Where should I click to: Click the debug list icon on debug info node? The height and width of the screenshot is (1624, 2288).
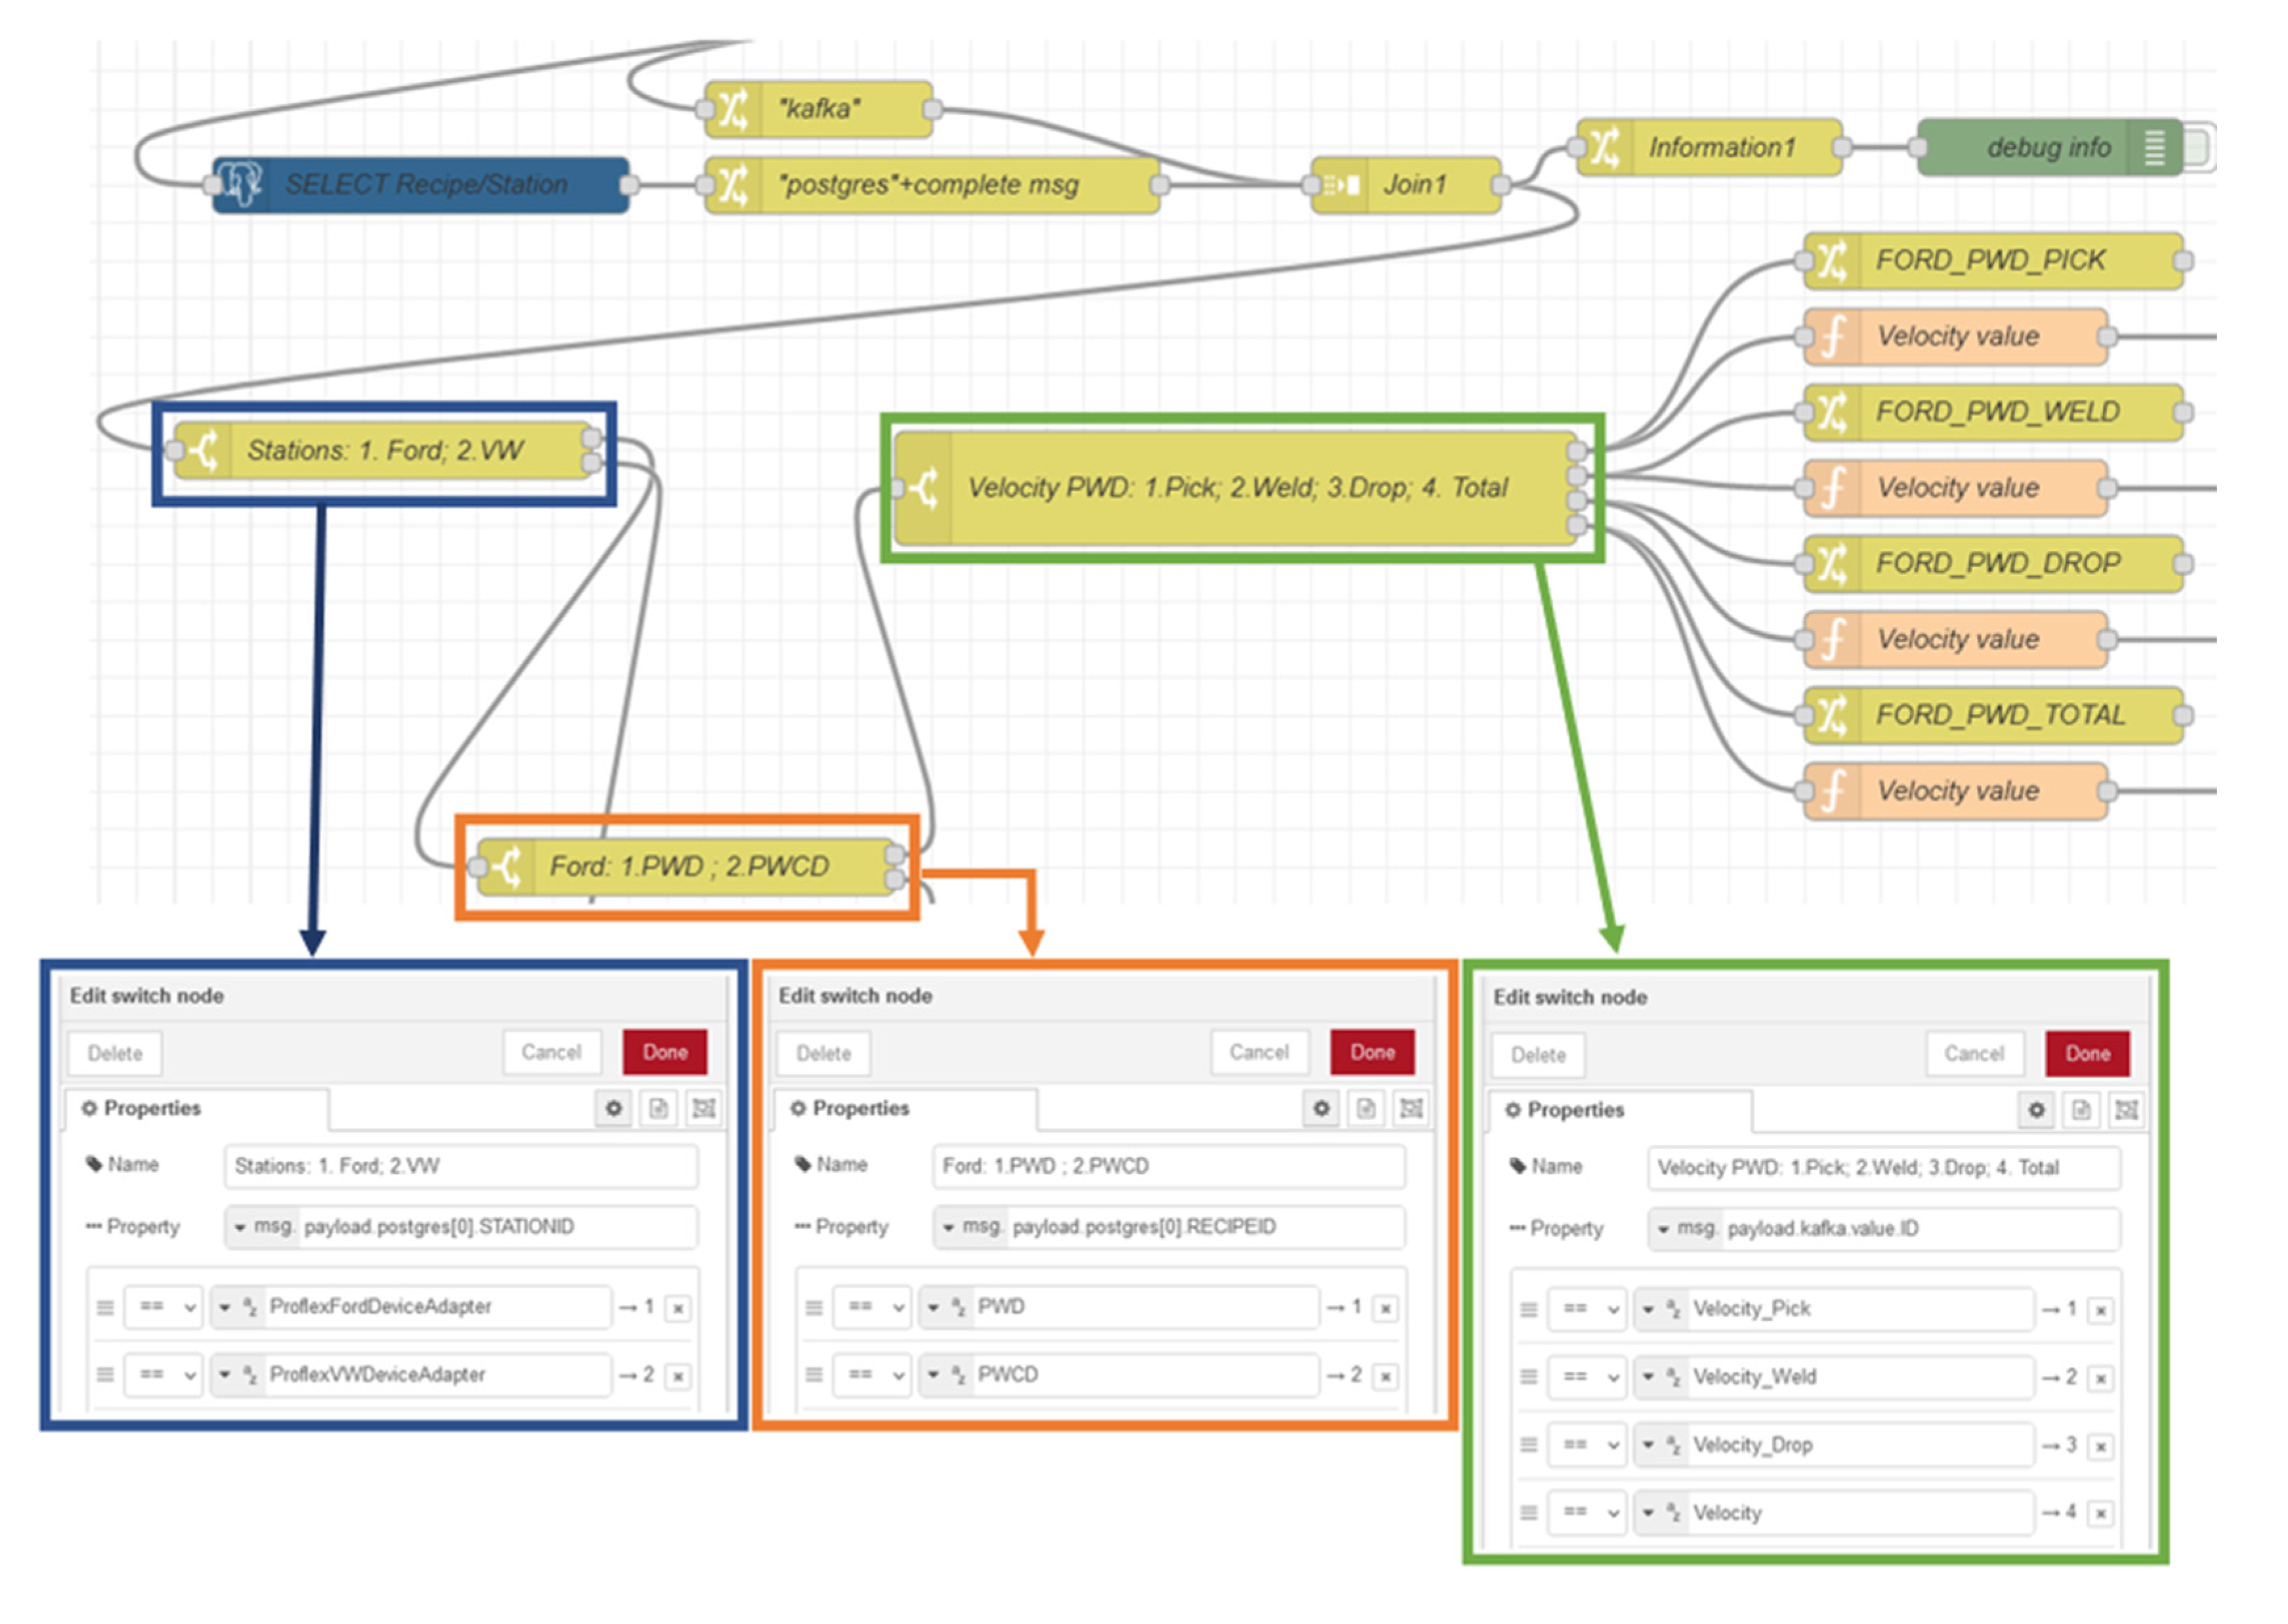(x=2155, y=148)
